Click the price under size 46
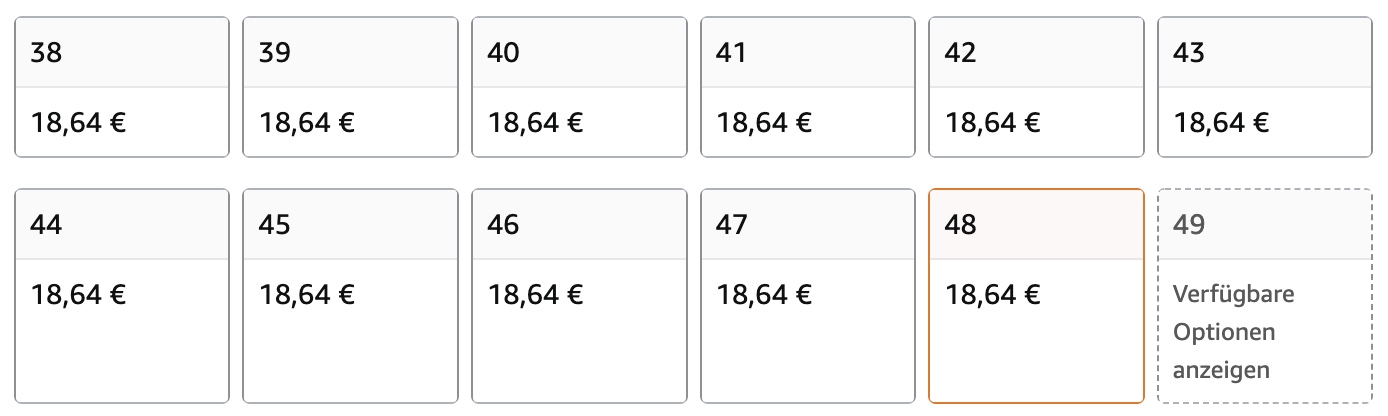Viewport: 1388px width, 416px height. [x=536, y=295]
